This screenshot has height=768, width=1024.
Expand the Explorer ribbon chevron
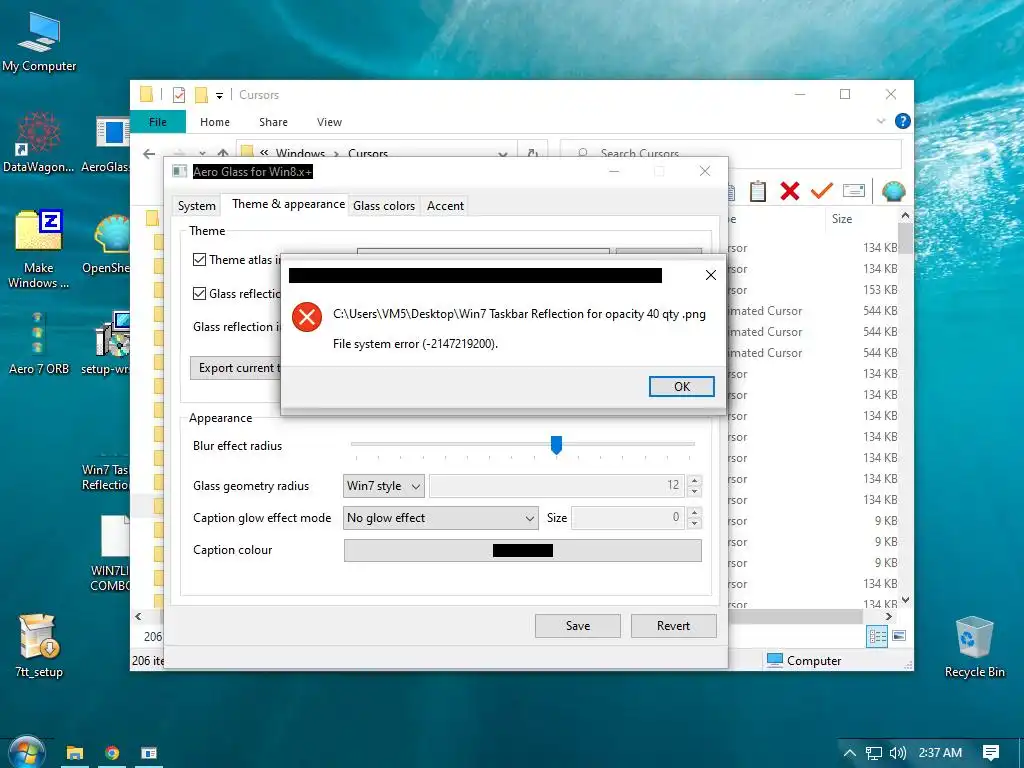tap(881, 121)
